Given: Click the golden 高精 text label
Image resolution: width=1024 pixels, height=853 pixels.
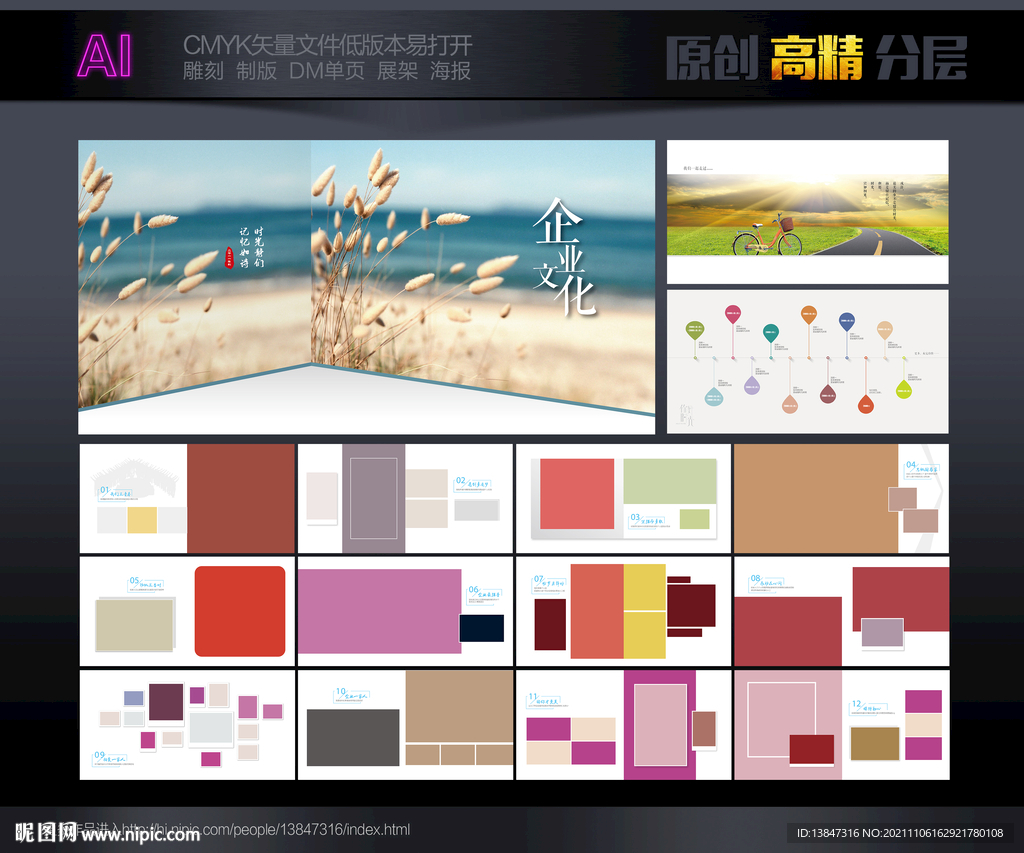Looking at the screenshot, I should point(815,57).
